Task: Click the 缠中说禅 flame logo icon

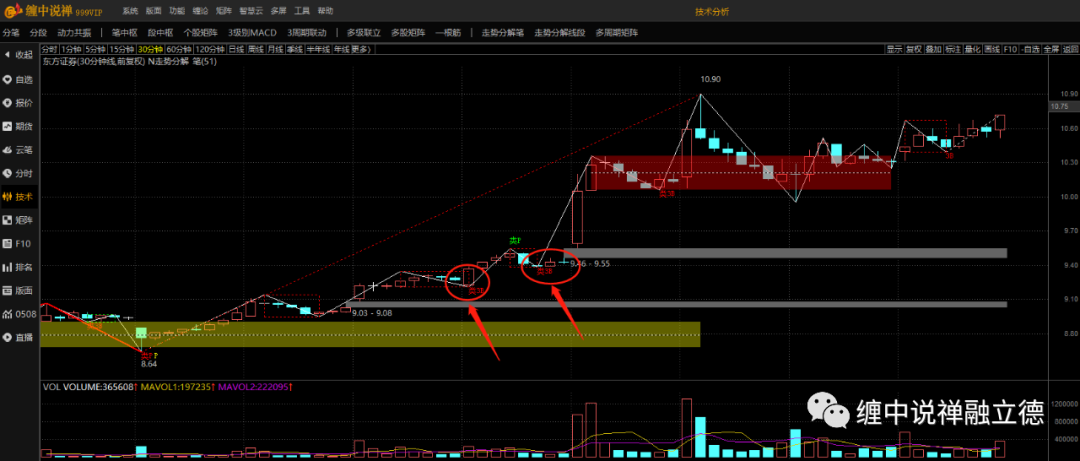Action: coord(12,12)
